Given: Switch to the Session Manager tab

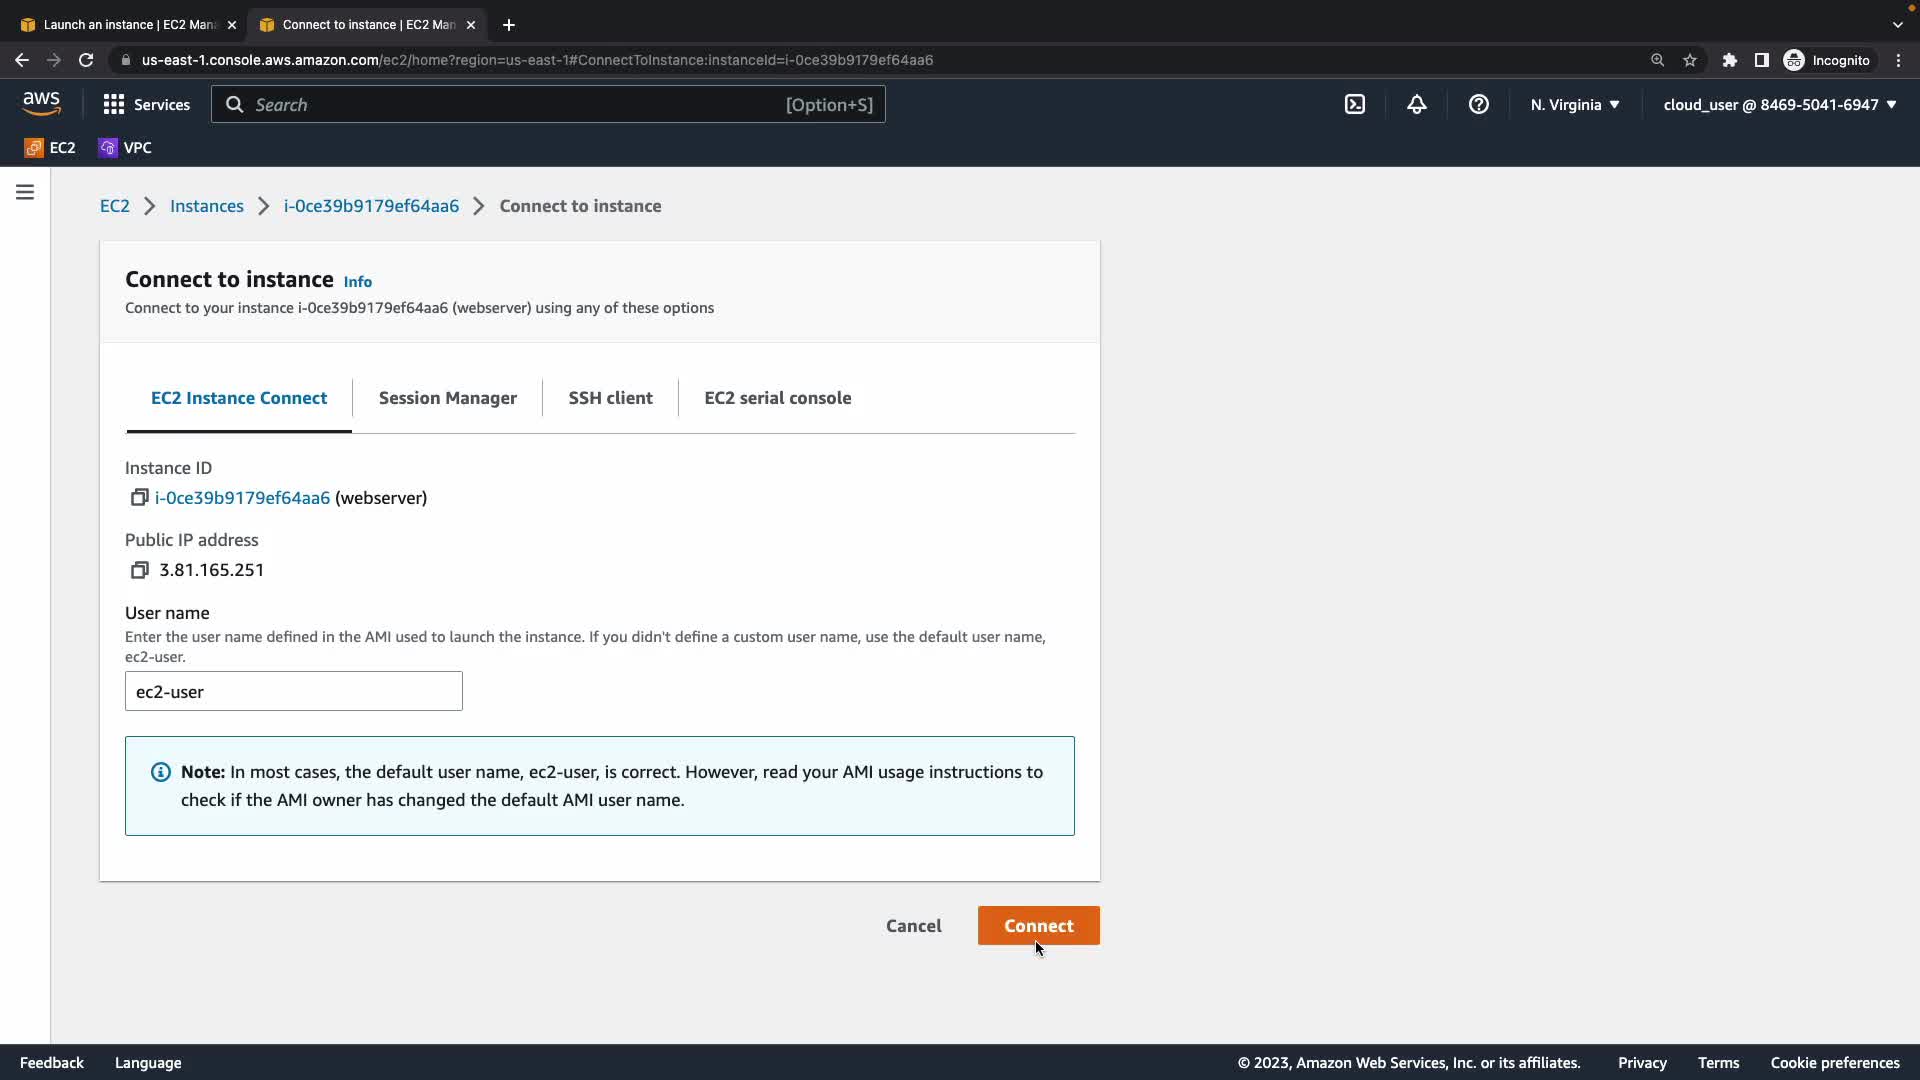Looking at the screenshot, I should pyautogui.click(x=447, y=398).
